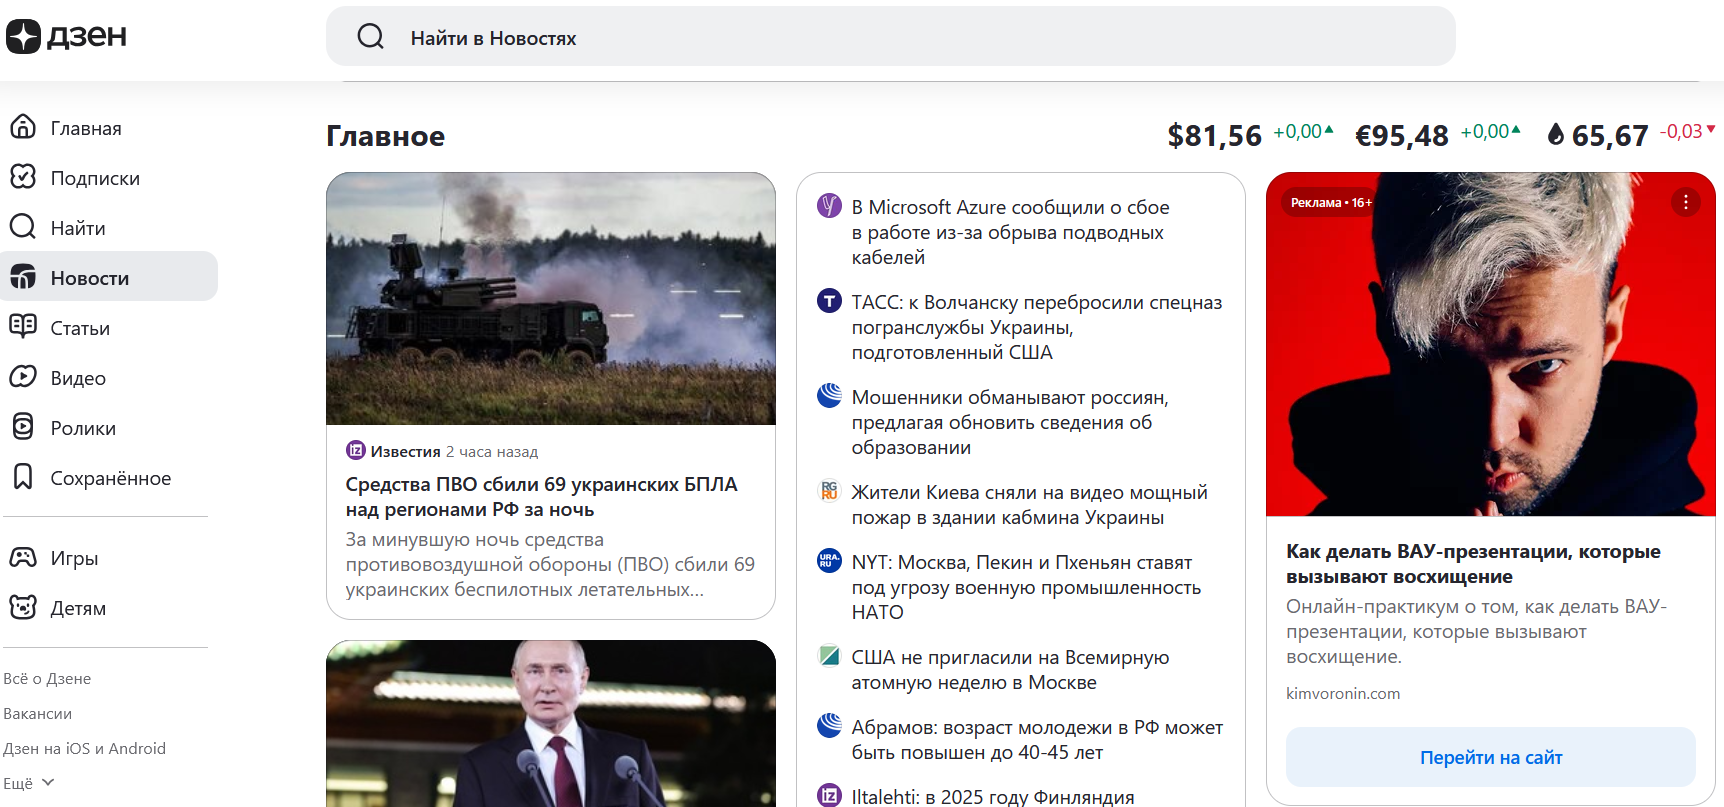
Task: Open Игры via its gamepad icon
Action: pyautogui.click(x=23, y=557)
